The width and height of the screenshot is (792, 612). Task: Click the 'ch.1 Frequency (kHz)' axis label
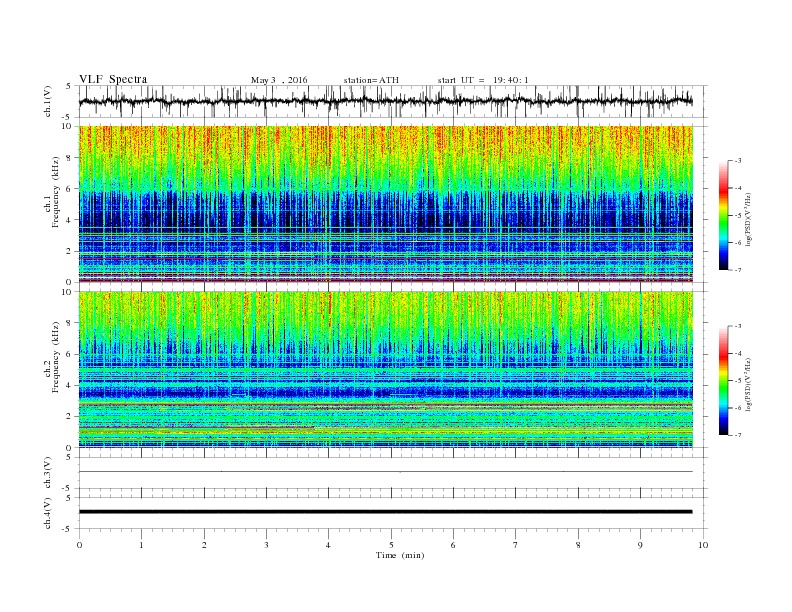pyautogui.click(x=52, y=192)
